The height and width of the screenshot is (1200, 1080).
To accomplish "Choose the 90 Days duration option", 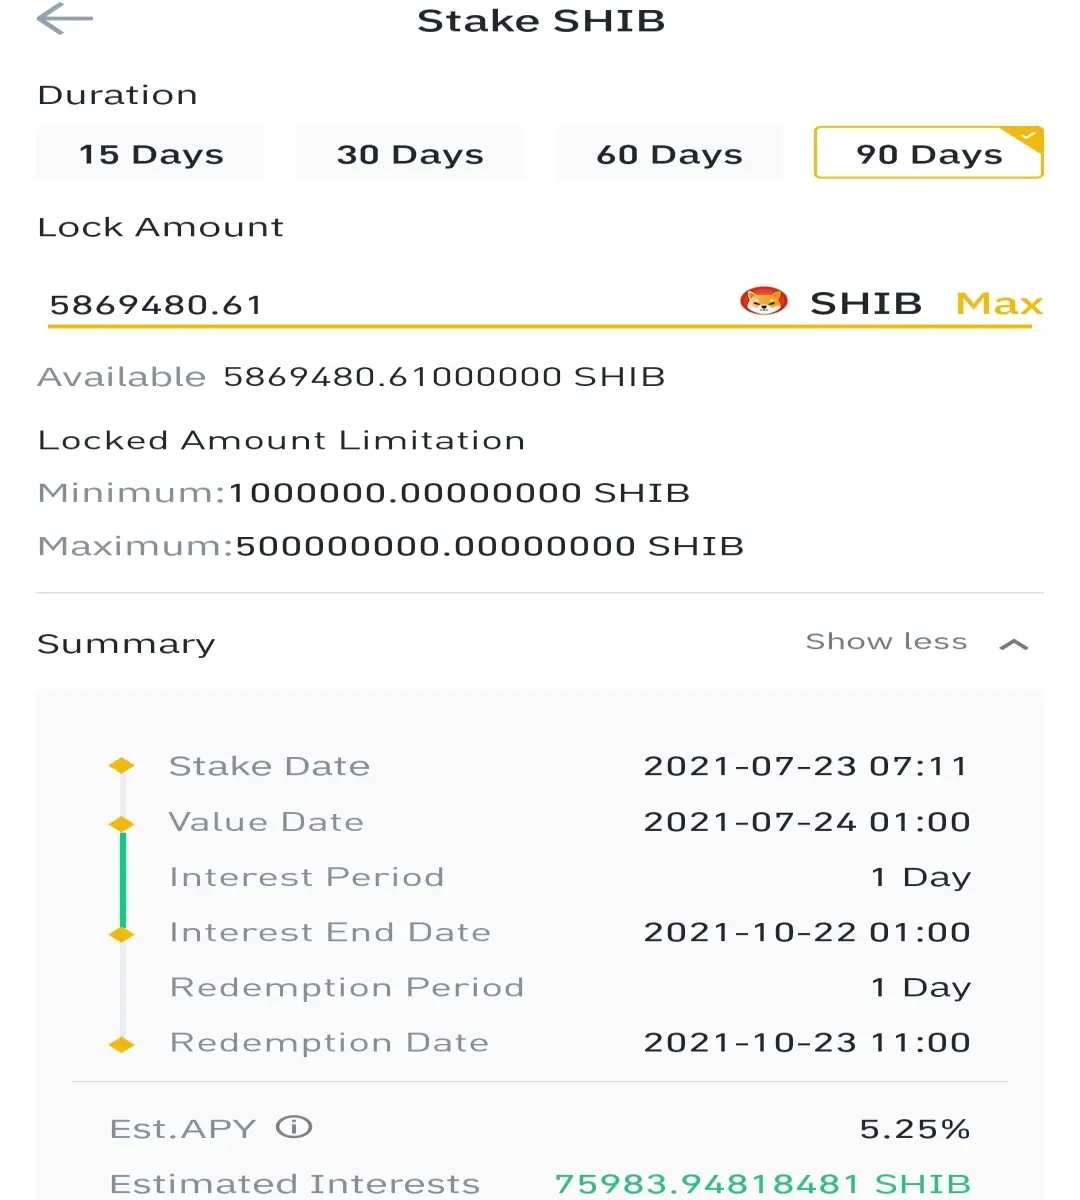I will (929, 153).
